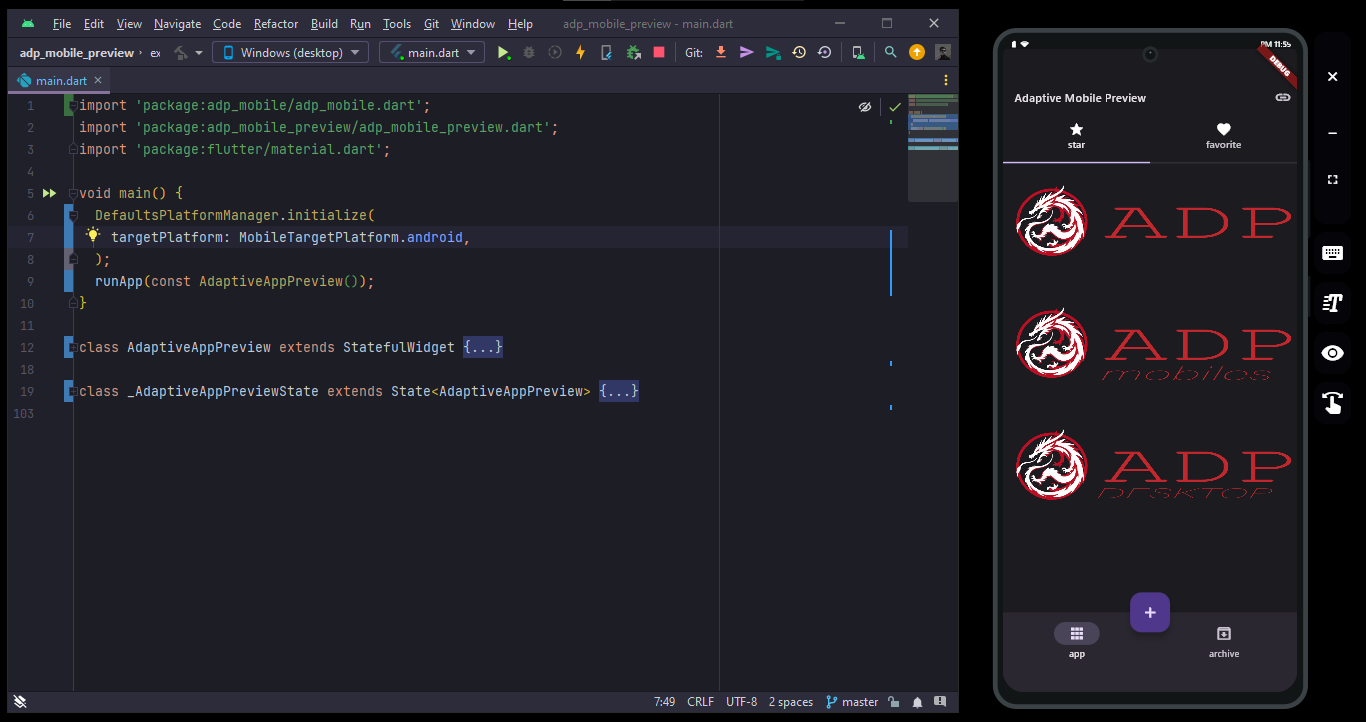Click the Git Push green arrow icon
1366x722 pixels.
pos(773,52)
